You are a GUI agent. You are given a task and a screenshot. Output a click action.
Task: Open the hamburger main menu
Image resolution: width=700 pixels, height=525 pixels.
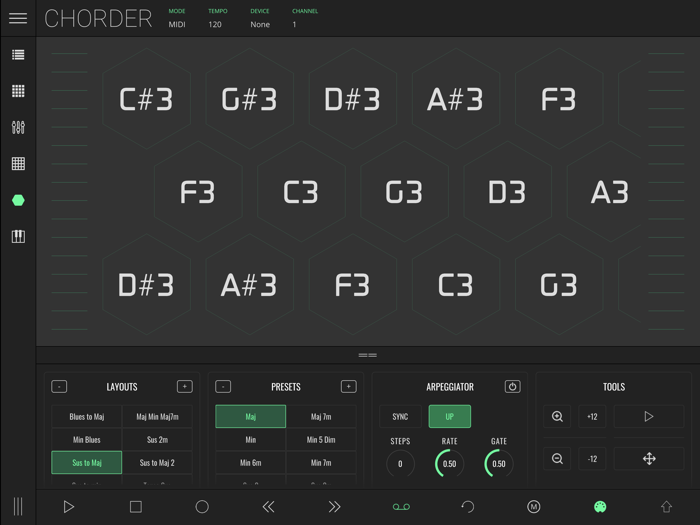click(x=18, y=18)
